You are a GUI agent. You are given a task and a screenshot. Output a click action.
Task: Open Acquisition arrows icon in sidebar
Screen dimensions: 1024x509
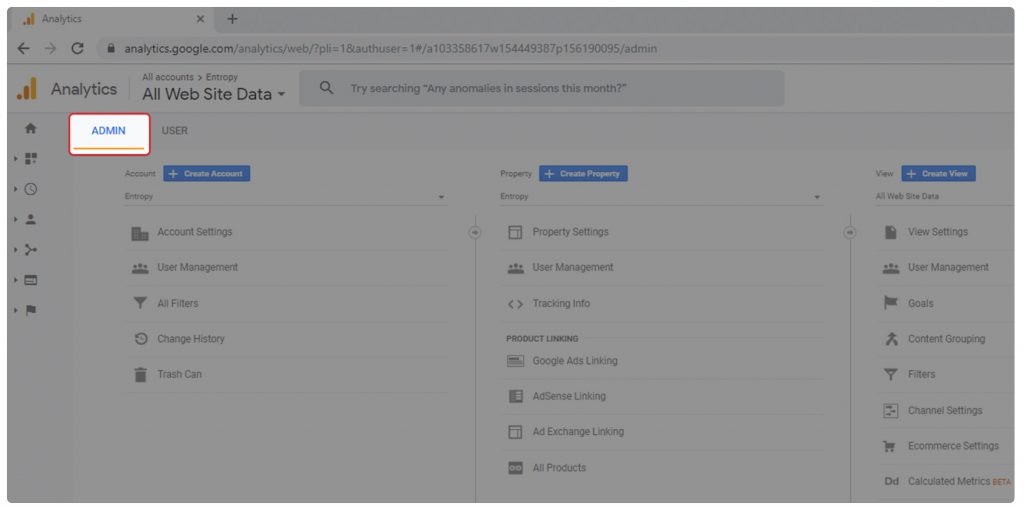(x=31, y=250)
